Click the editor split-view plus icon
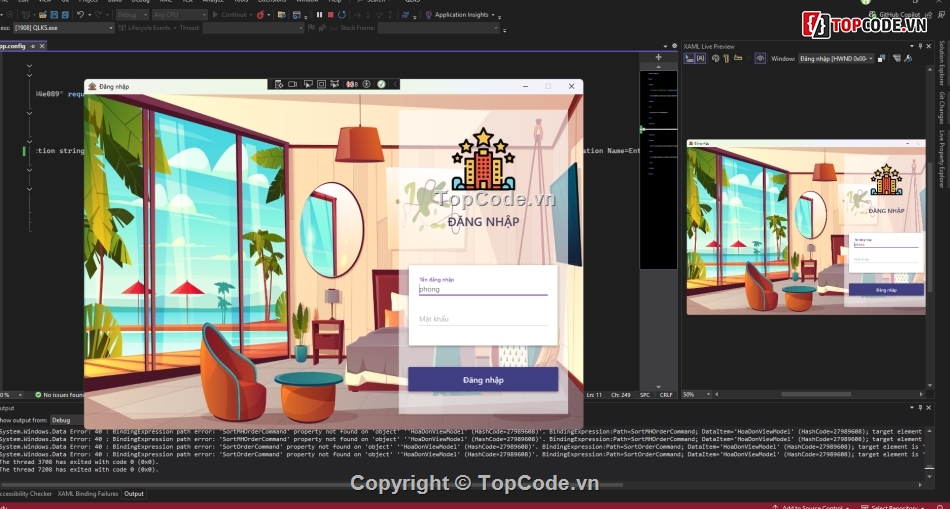 pyautogui.click(x=659, y=57)
